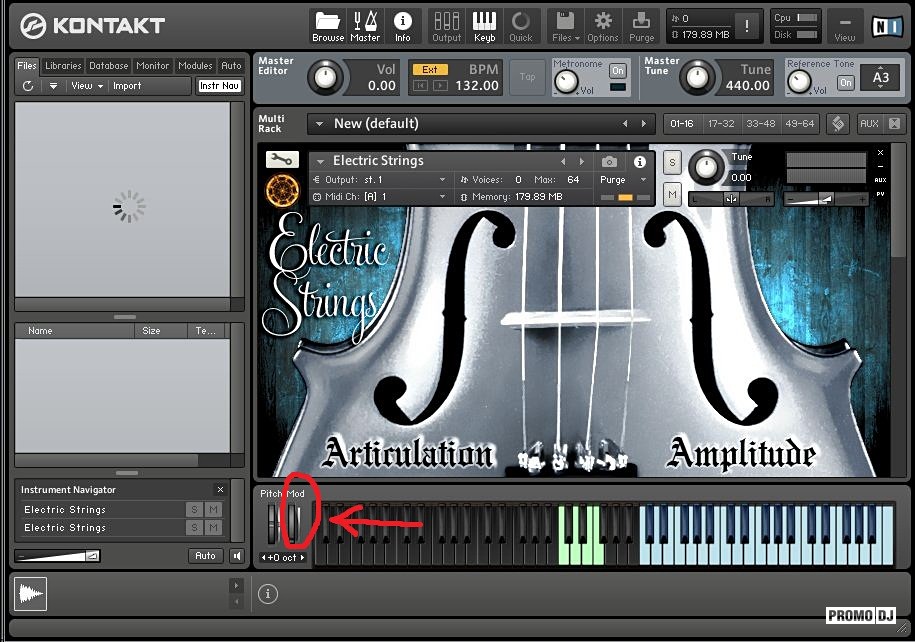
Task: Switch to the Libraries tab
Action: click(63, 65)
